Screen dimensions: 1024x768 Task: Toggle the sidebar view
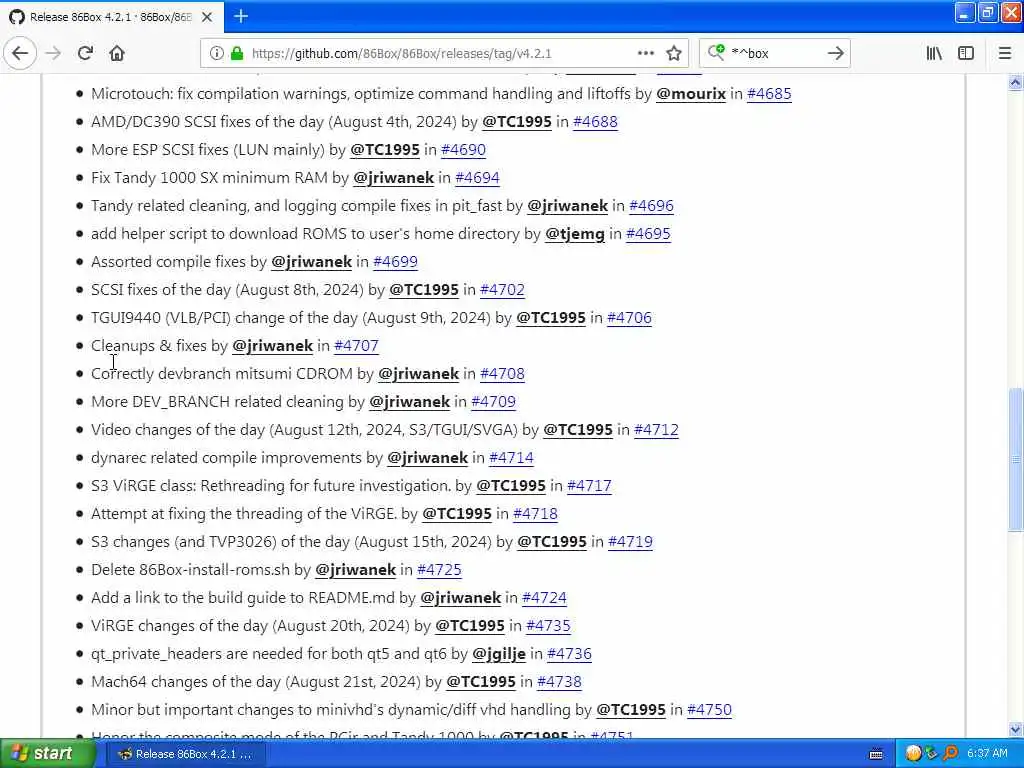tap(966, 54)
